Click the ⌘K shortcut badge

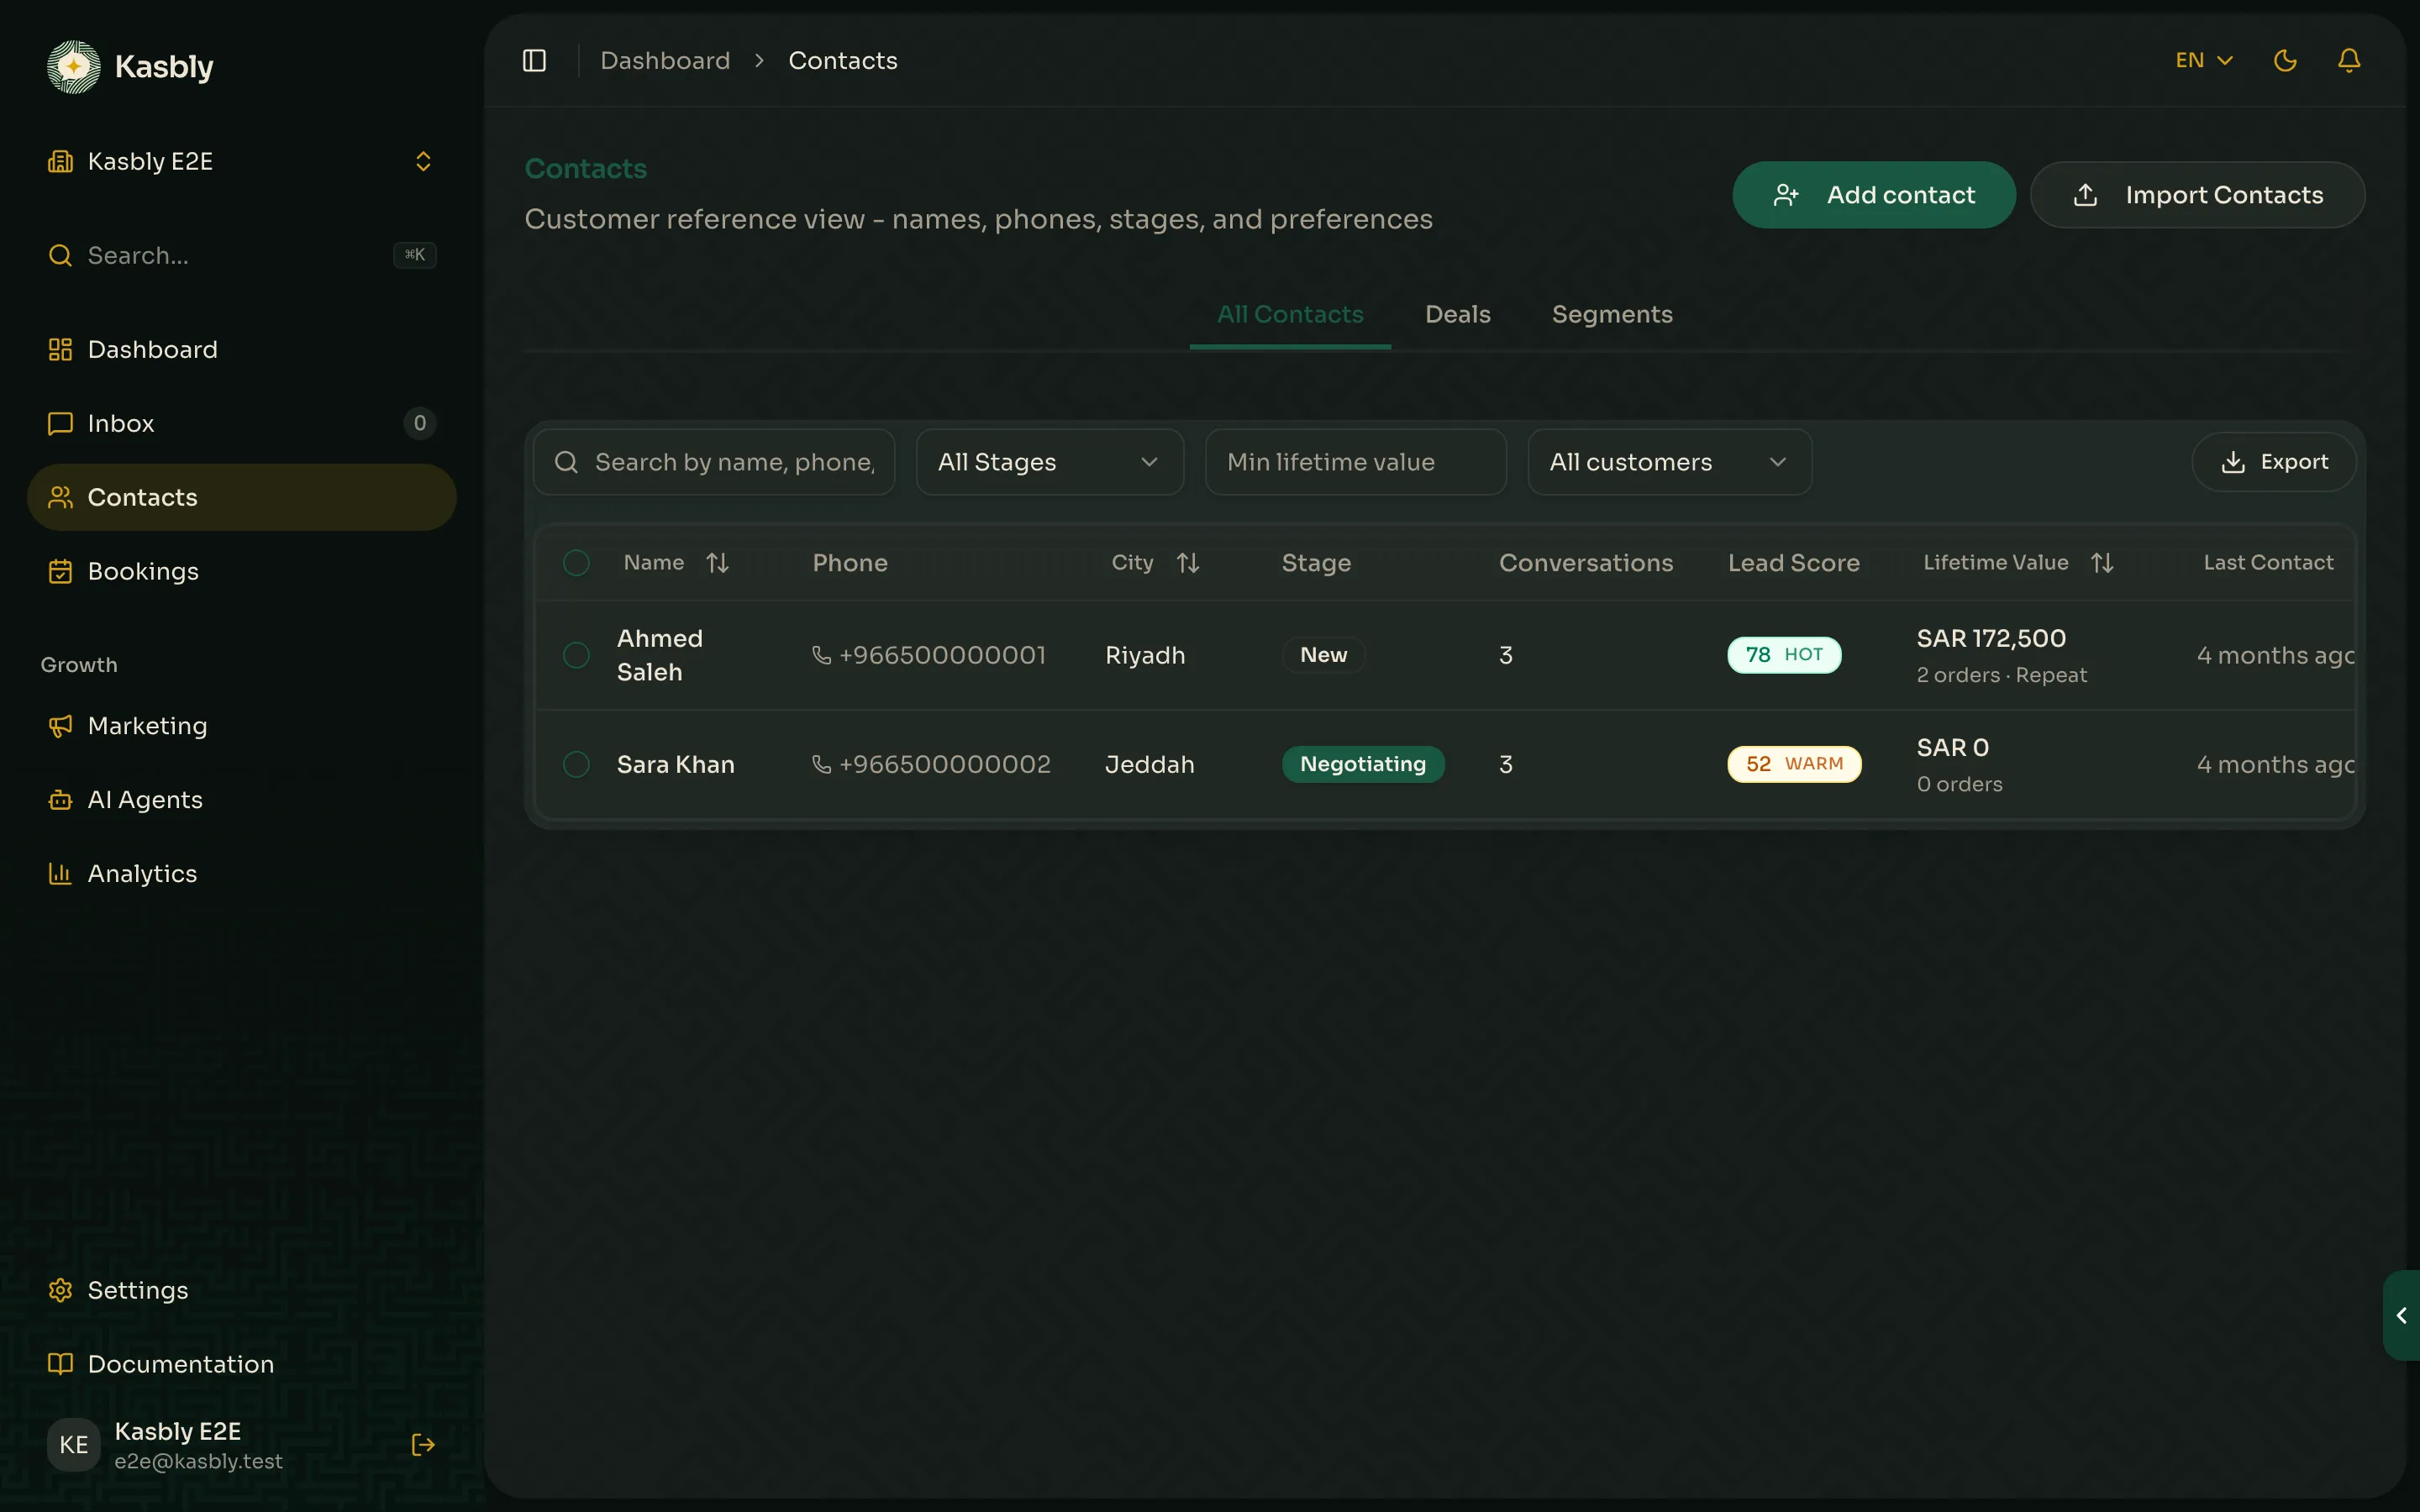pos(414,255)
